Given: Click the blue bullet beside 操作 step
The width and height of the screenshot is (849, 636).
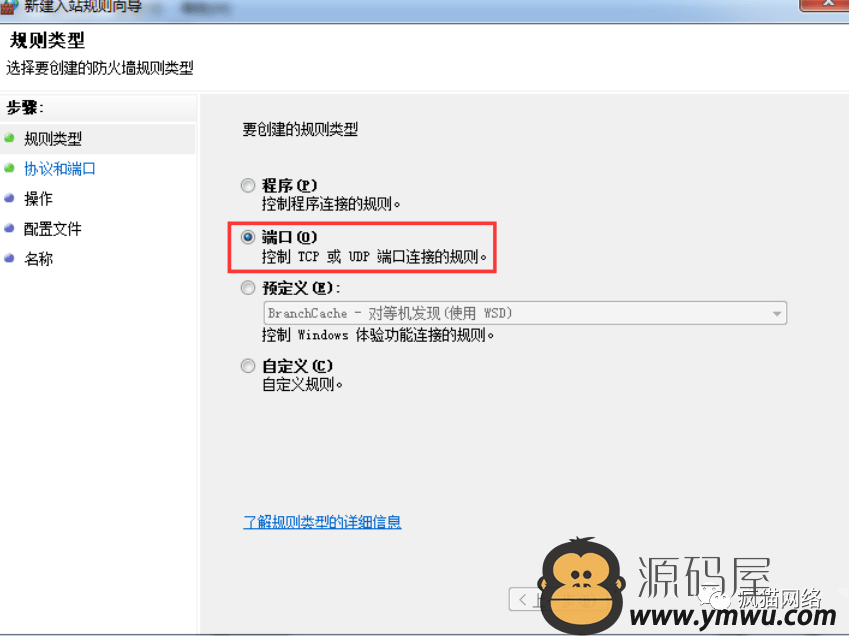Looking at the screenshot, I should click(x=9, y=198).
